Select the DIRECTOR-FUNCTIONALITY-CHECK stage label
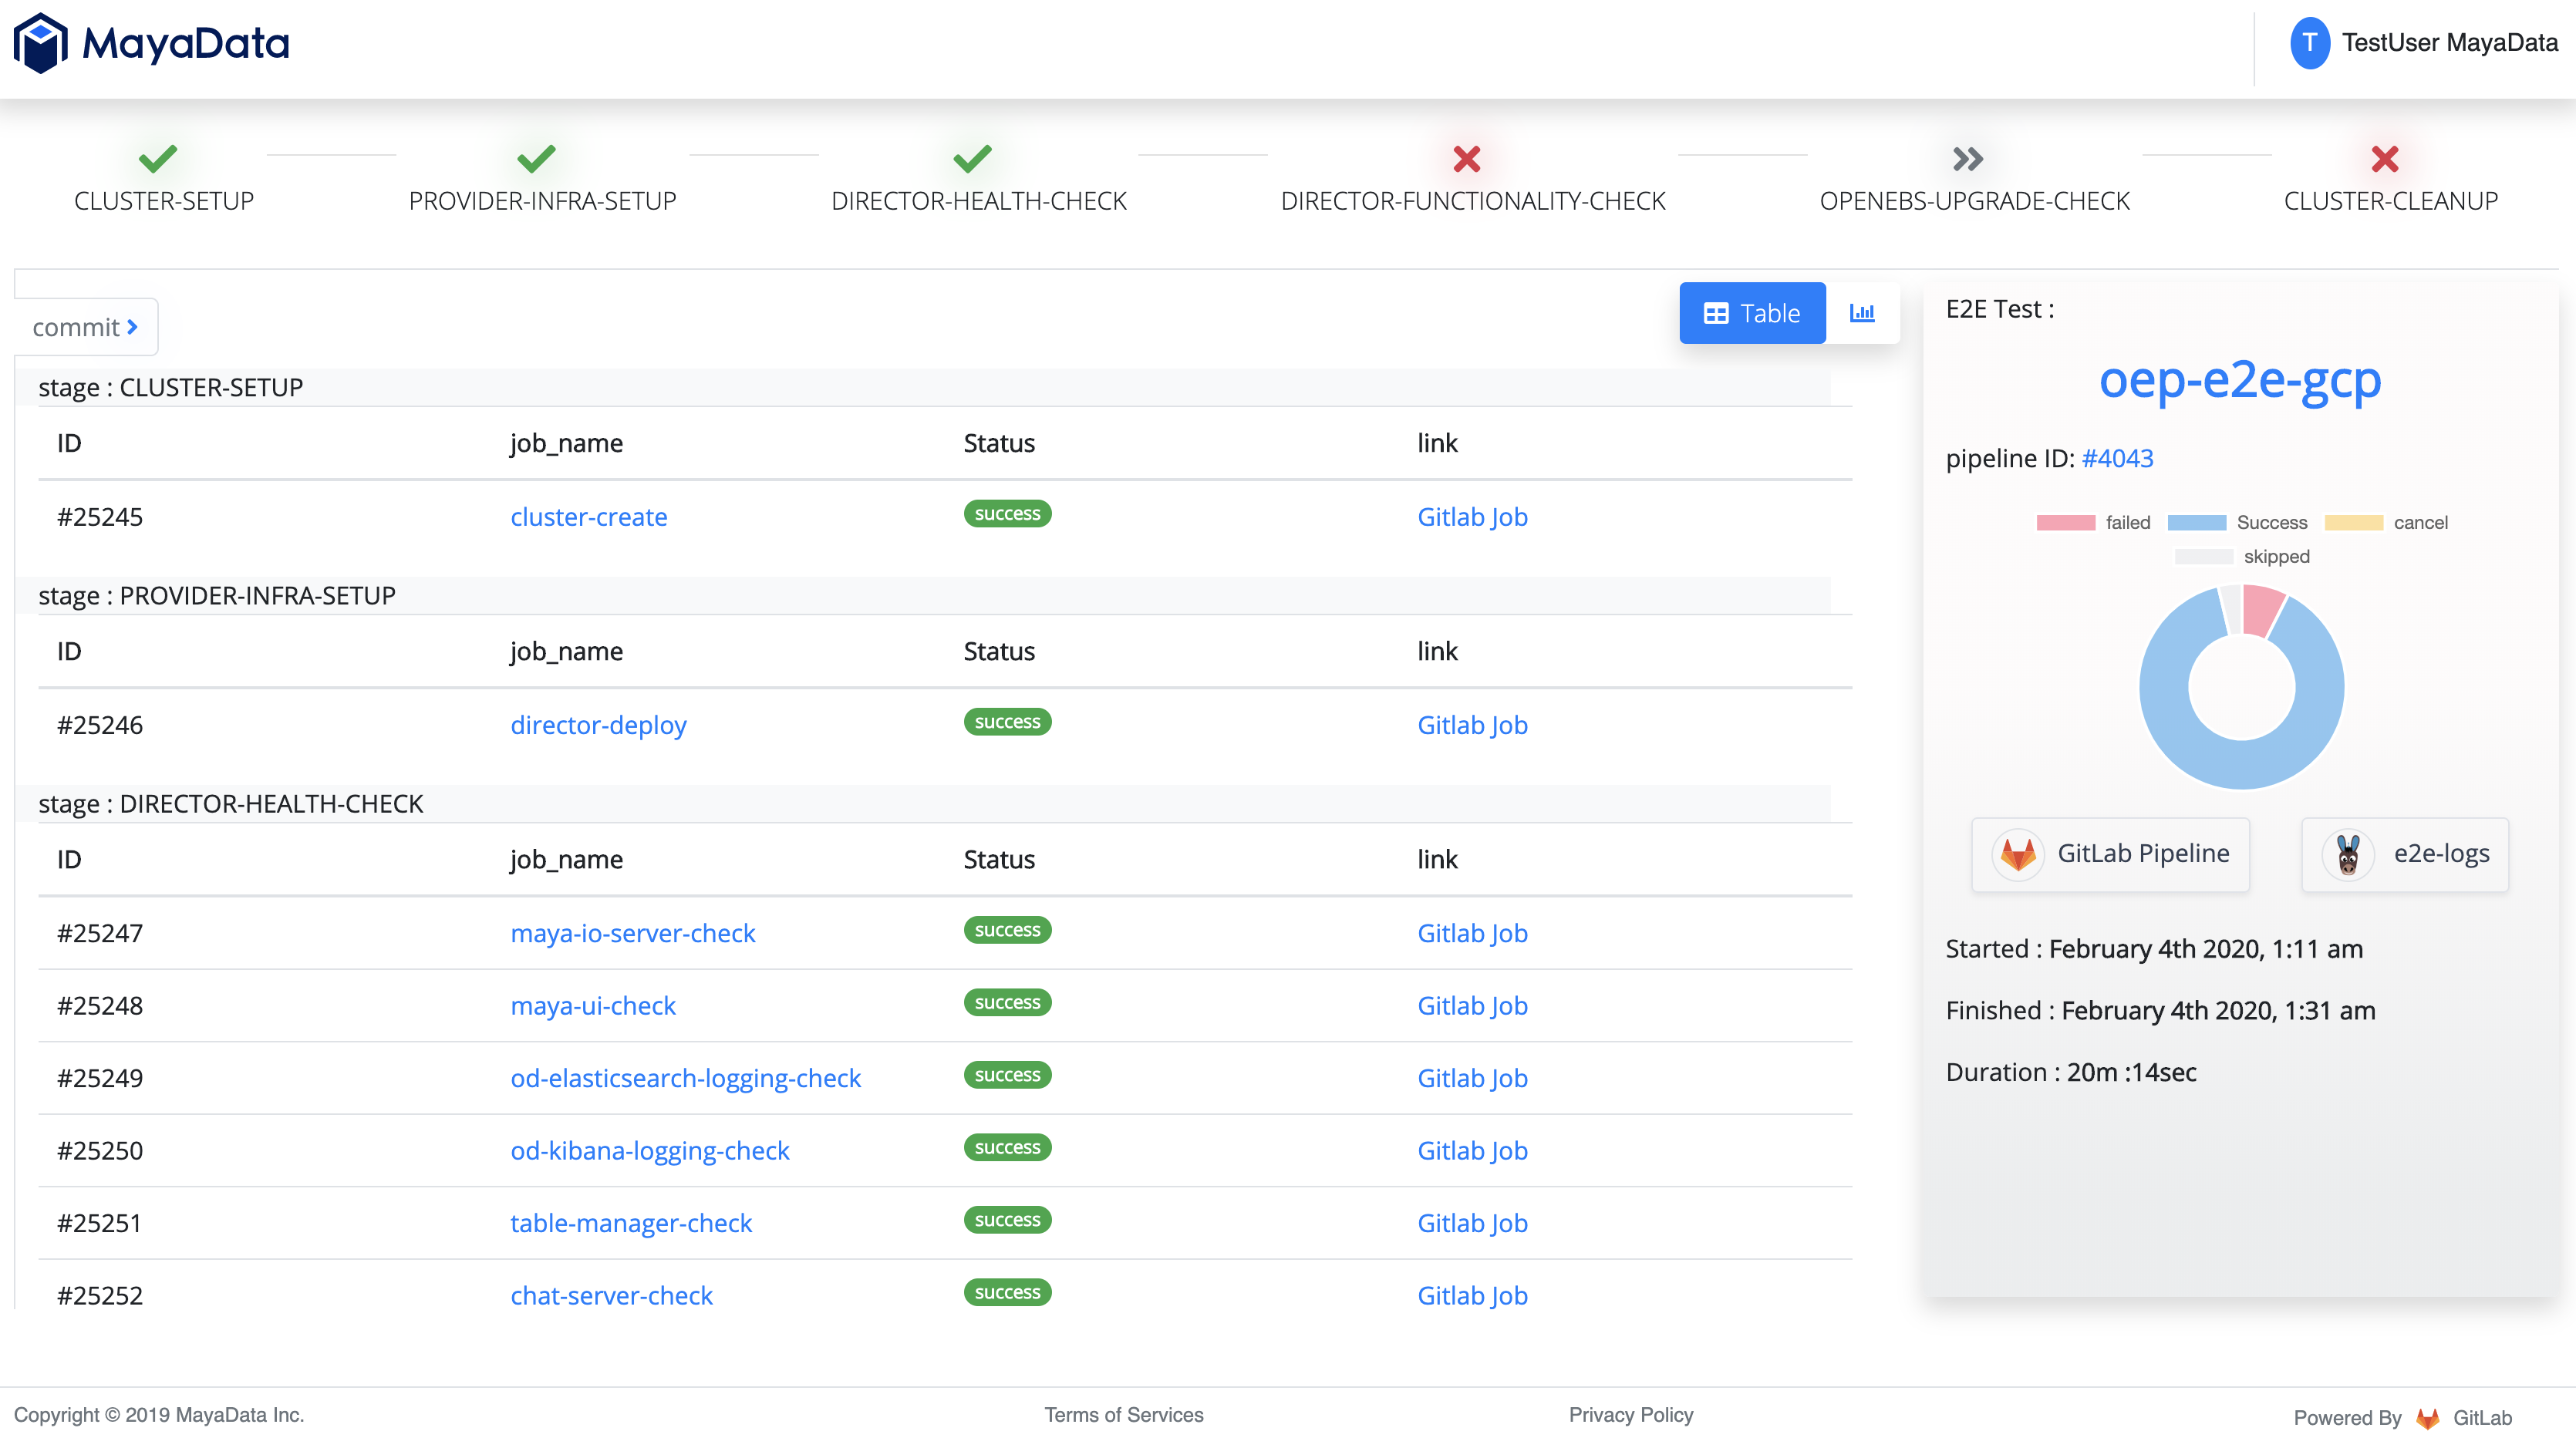Viewport: 2576px width, 1448px height. [x=1473, y=201]
